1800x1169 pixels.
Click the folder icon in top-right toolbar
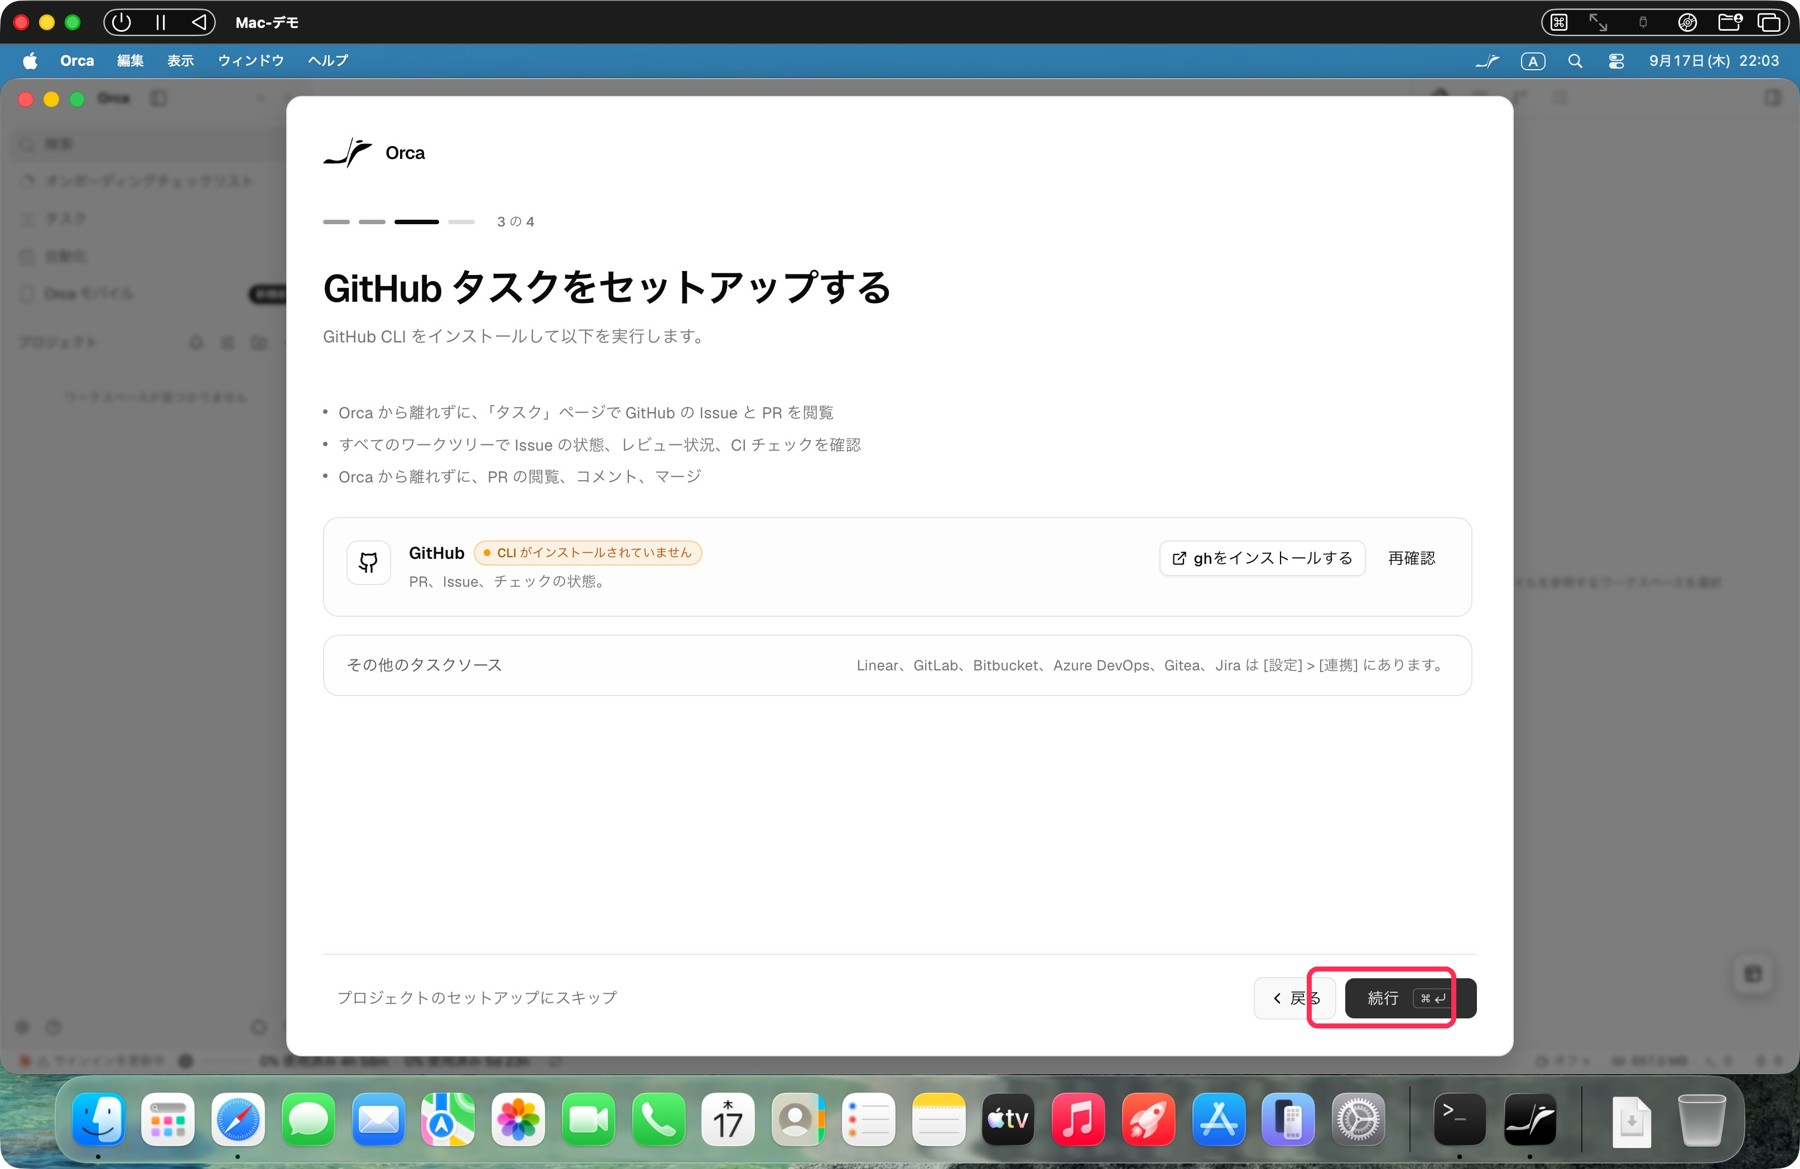point(1730,22)
